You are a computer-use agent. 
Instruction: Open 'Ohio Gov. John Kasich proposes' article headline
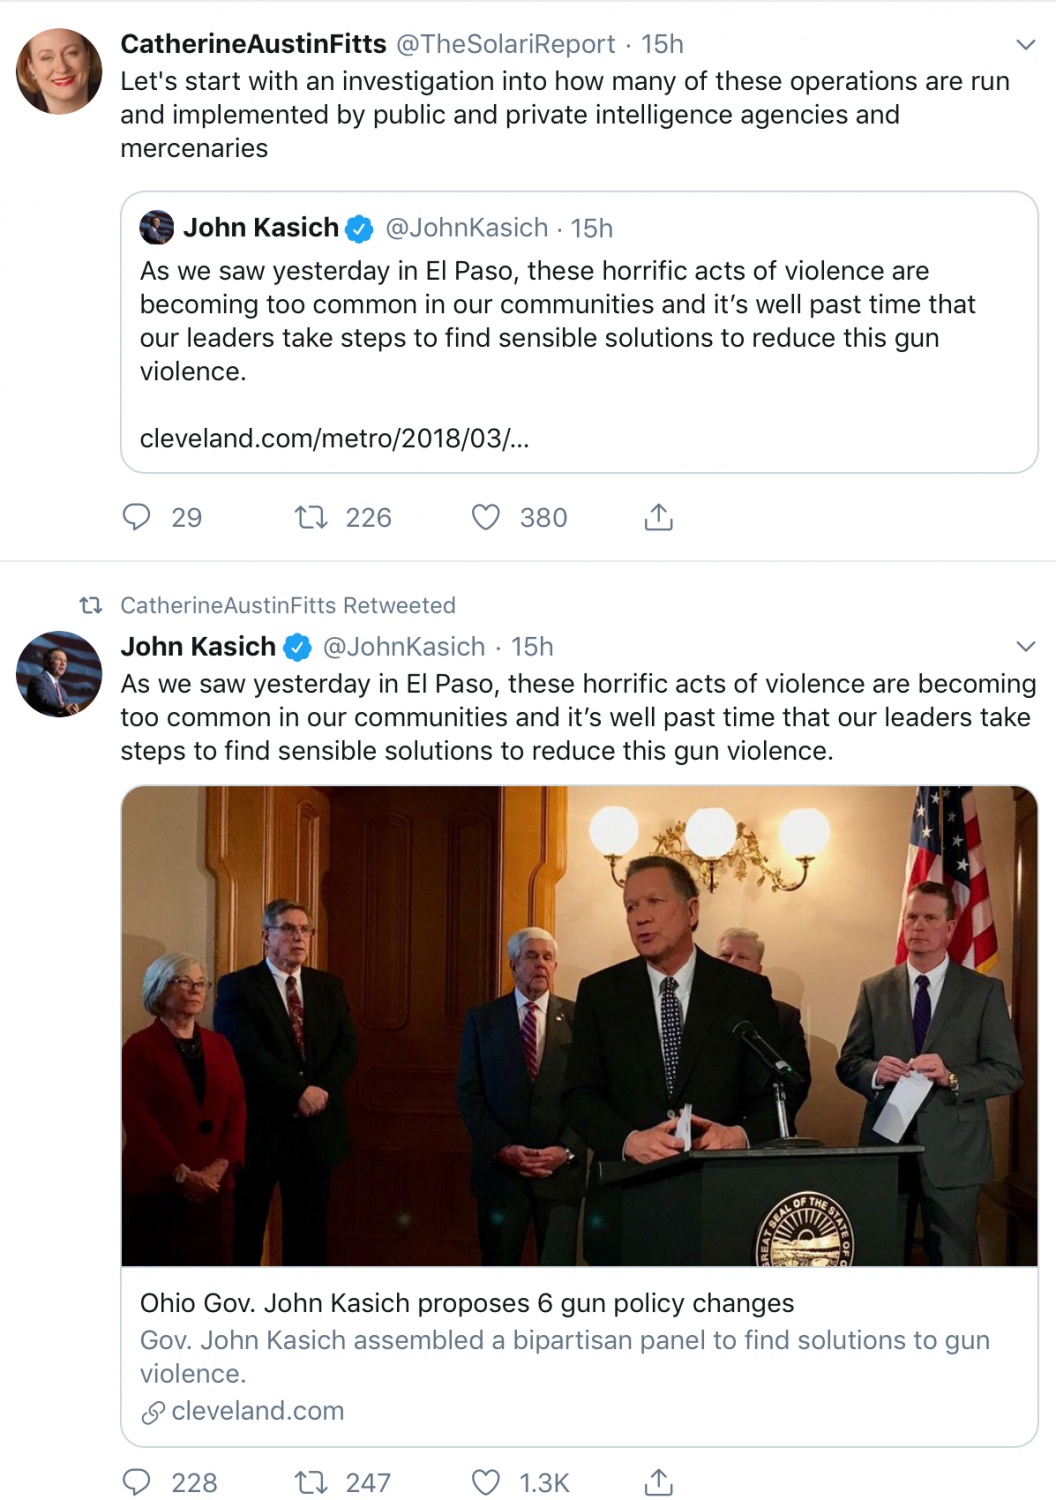pyautogui.click(x=466, y=1303)
